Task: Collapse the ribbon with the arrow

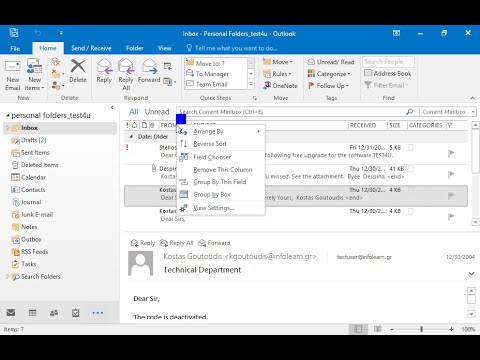Action: click(472, 98)
